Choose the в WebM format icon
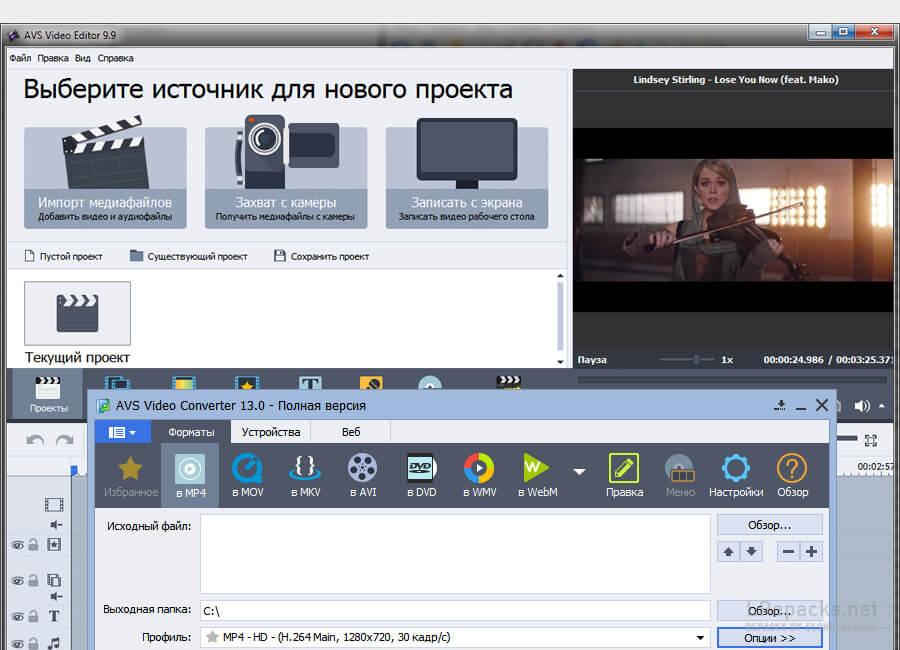The height and width of the screenshot is (650, 900). pos(537,475)
